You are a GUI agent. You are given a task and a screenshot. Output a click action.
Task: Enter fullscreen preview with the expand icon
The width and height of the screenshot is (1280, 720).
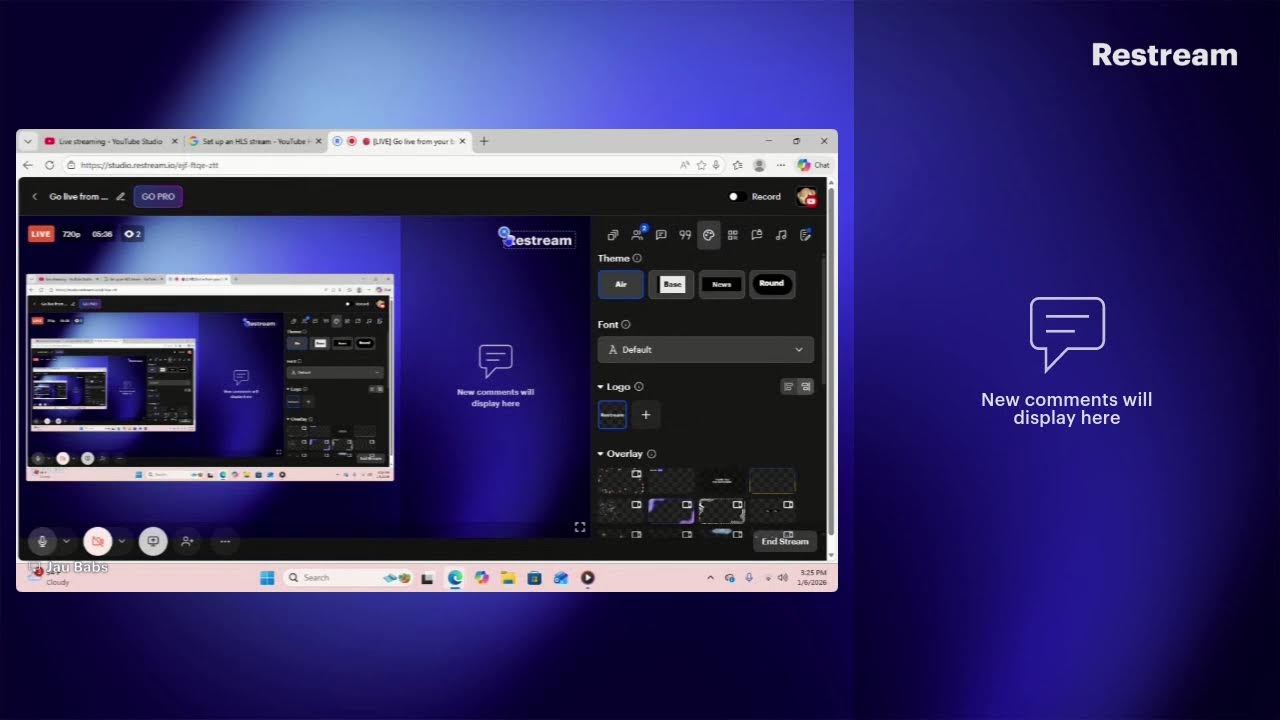tap(580, 527)
